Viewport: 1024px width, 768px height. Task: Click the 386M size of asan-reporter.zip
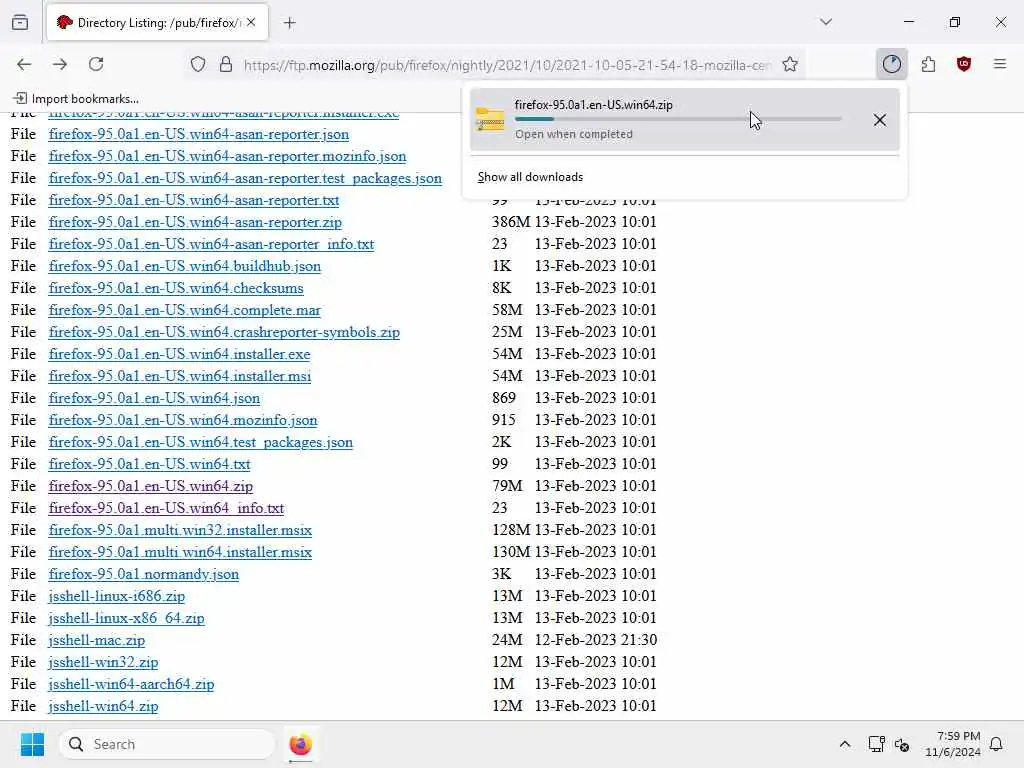click(511, 222)
